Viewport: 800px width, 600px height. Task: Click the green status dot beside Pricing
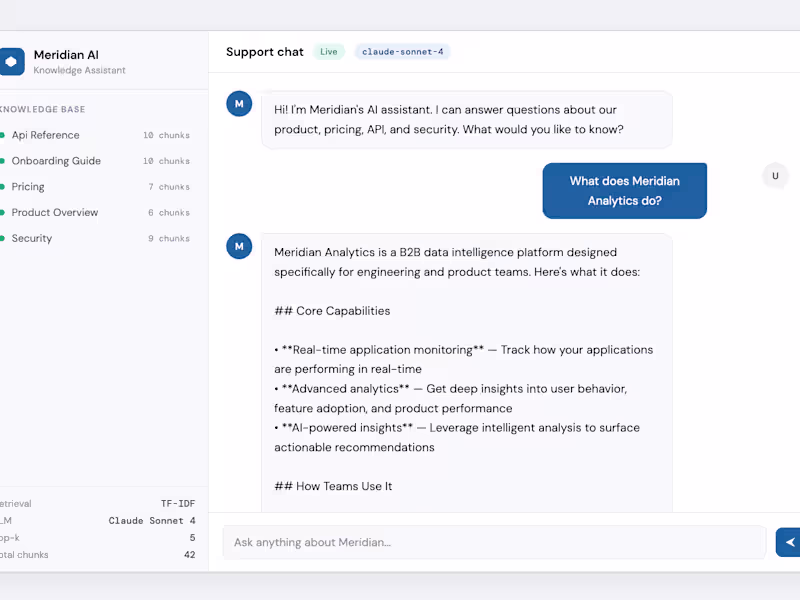(2, 186)
